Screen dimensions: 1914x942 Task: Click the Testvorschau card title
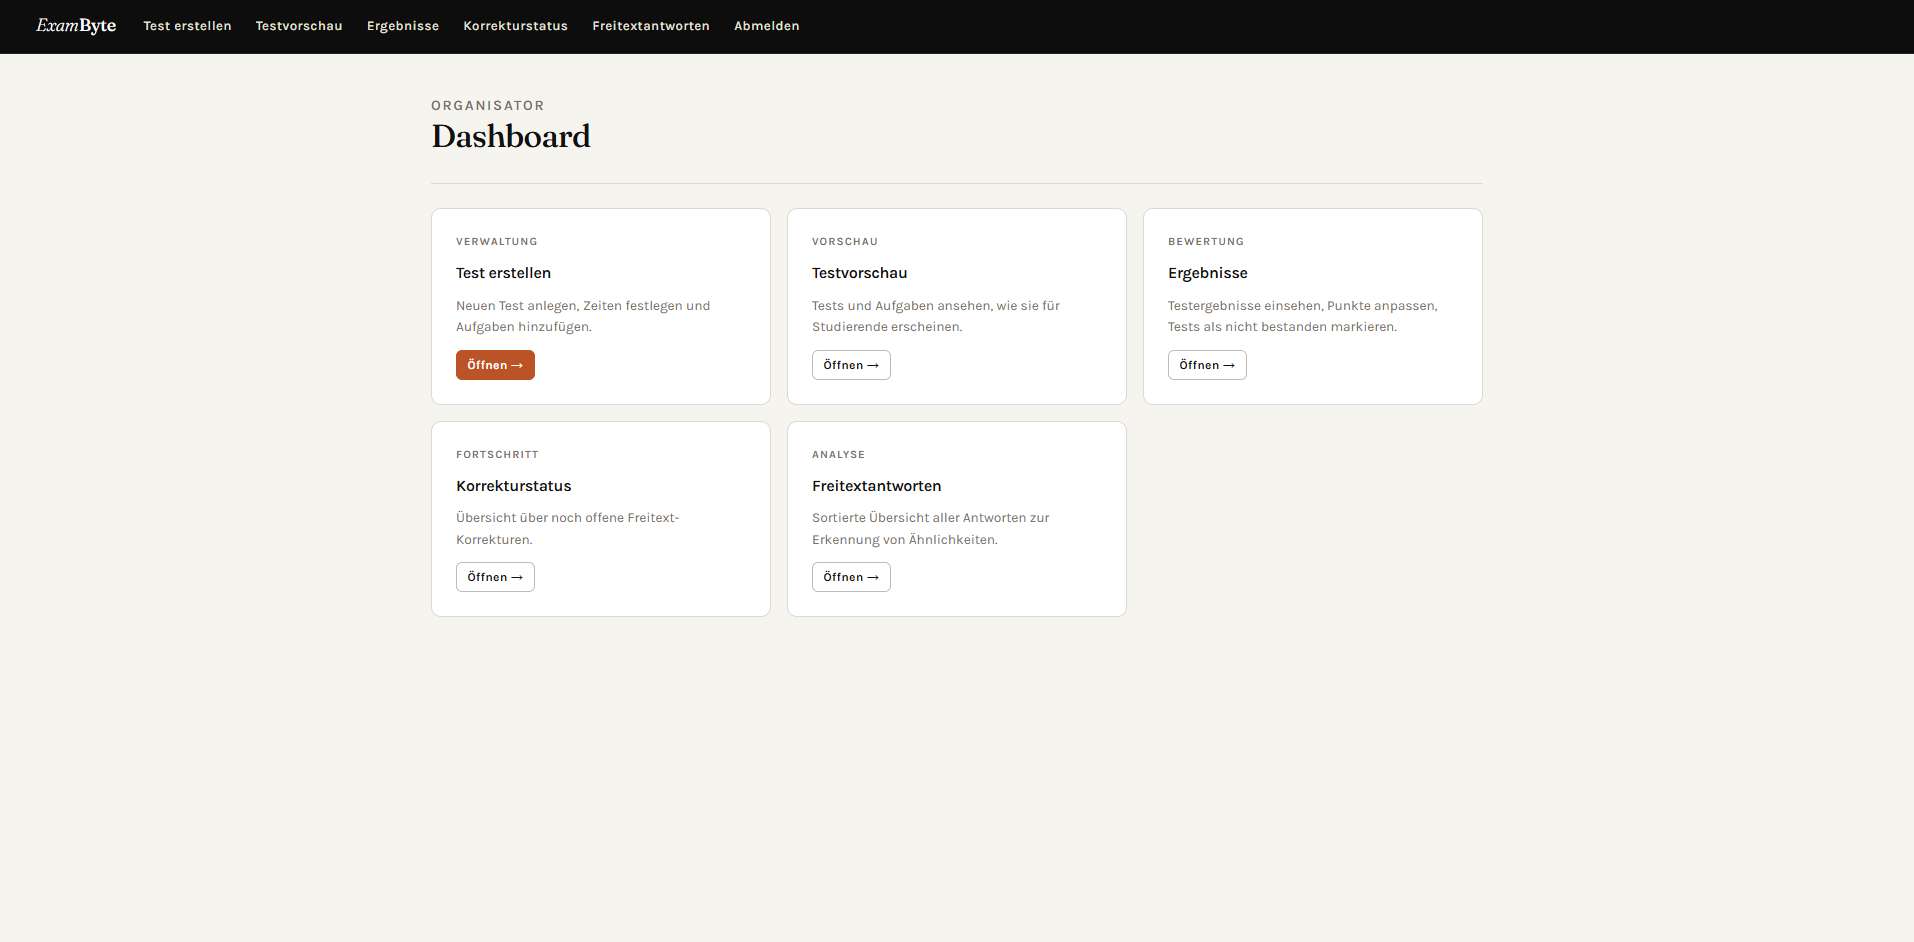(860, 273)
